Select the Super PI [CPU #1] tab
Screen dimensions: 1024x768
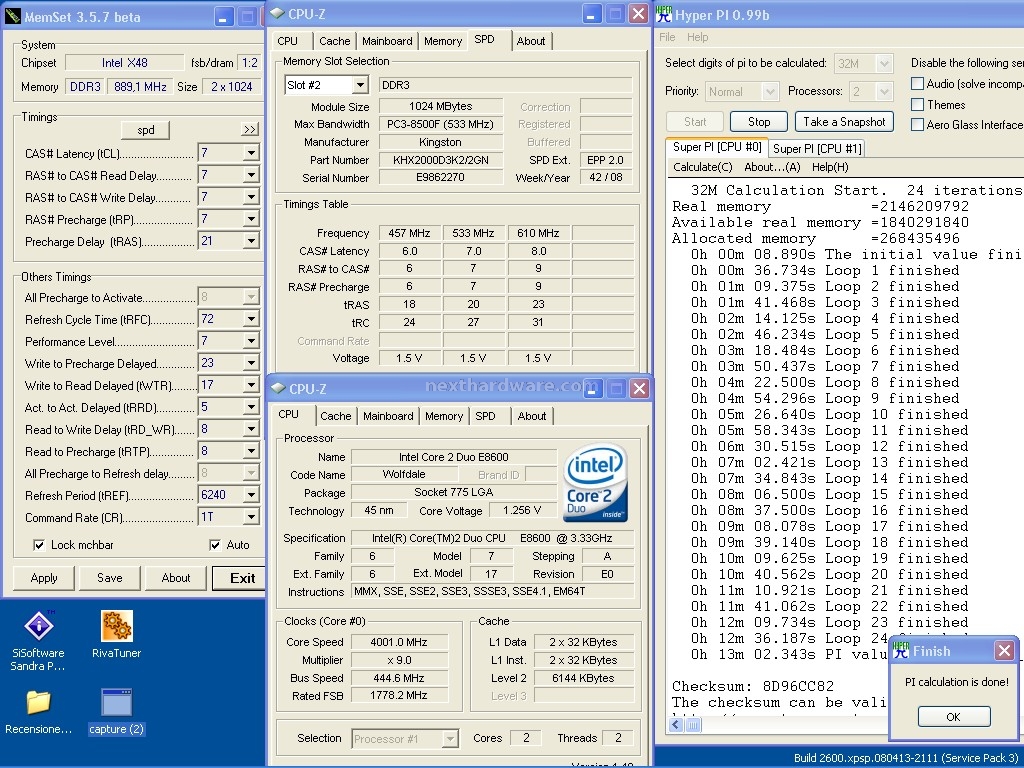[818, 149]
